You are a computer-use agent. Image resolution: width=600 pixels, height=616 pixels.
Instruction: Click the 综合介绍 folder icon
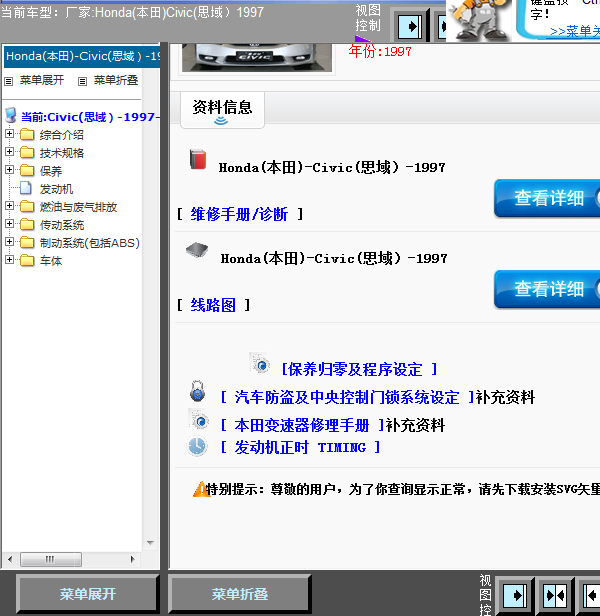tap(27, 135)
